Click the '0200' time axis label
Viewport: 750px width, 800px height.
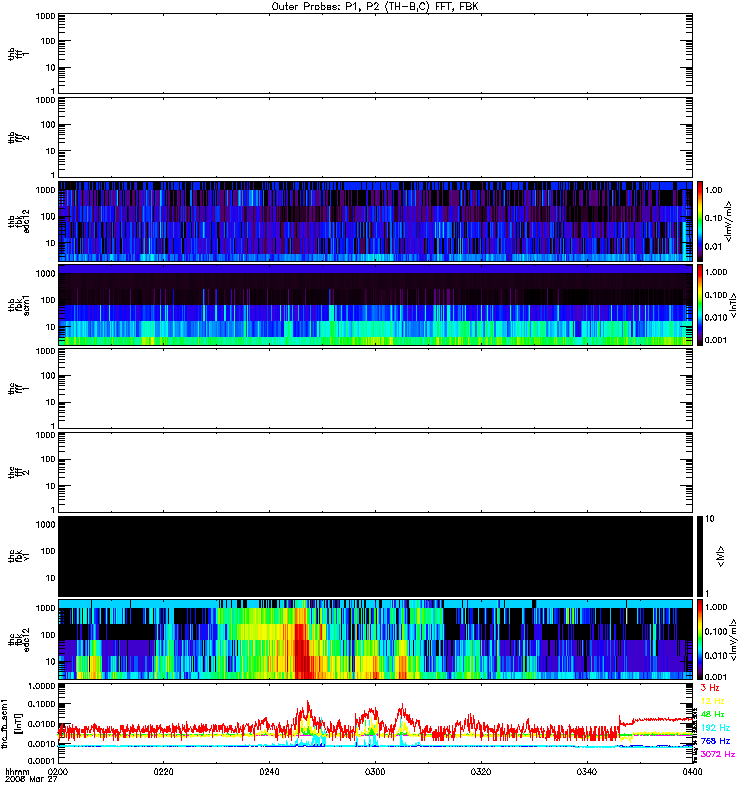coord(58,772)
